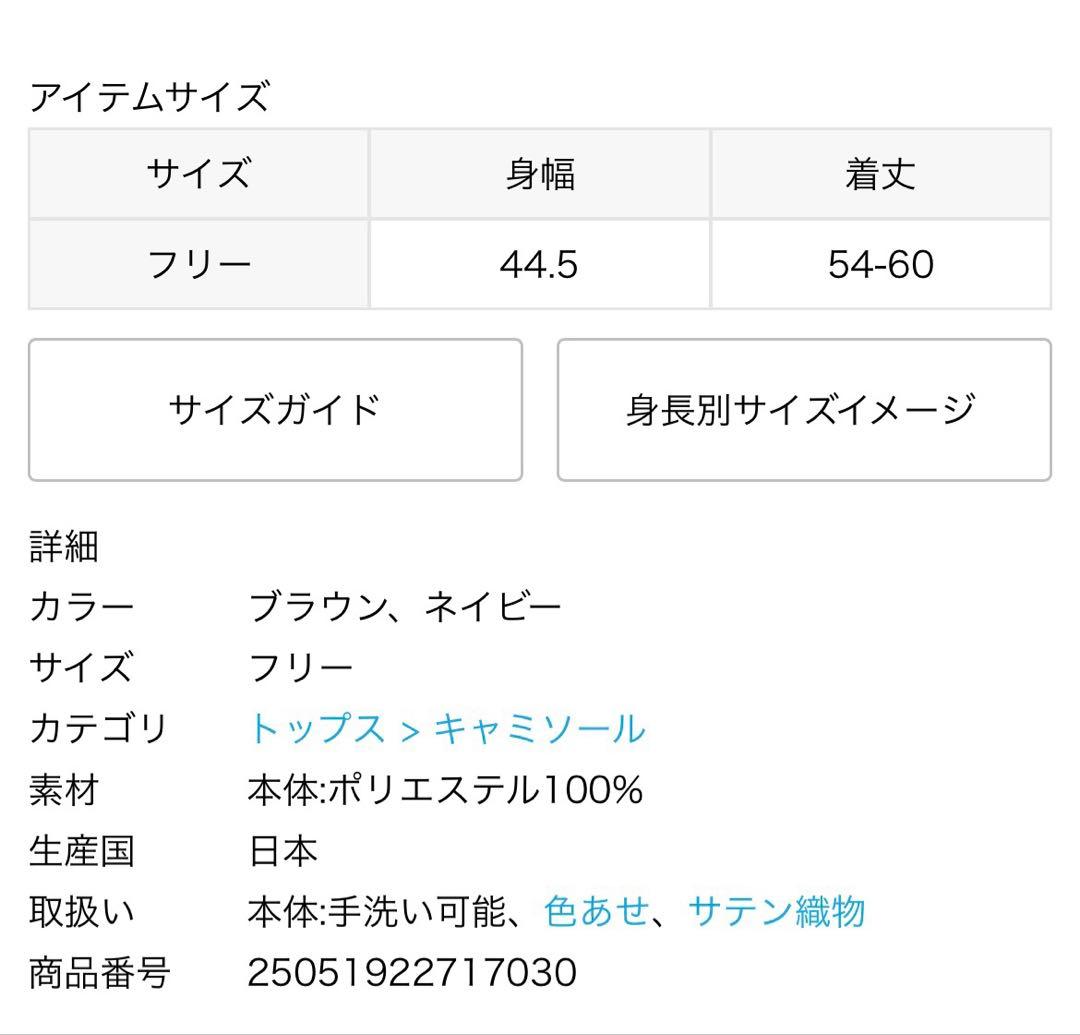The width and height of the screenshot is (1080, 1035).
Task: Click the トップス category link
Action: click(316, 731)
